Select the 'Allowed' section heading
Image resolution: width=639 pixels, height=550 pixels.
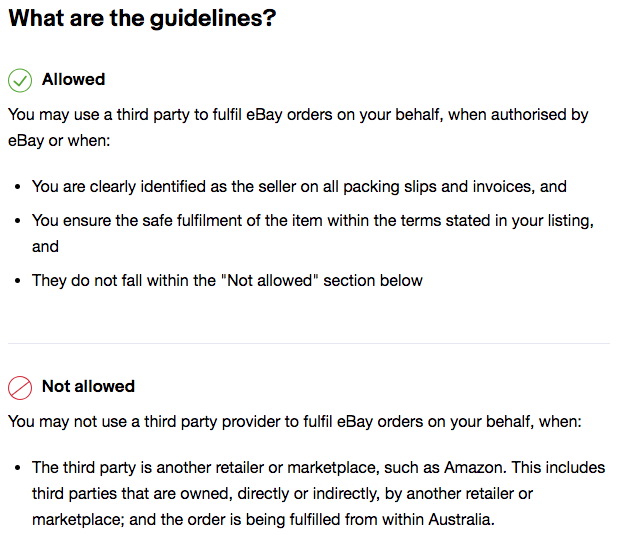73,79
